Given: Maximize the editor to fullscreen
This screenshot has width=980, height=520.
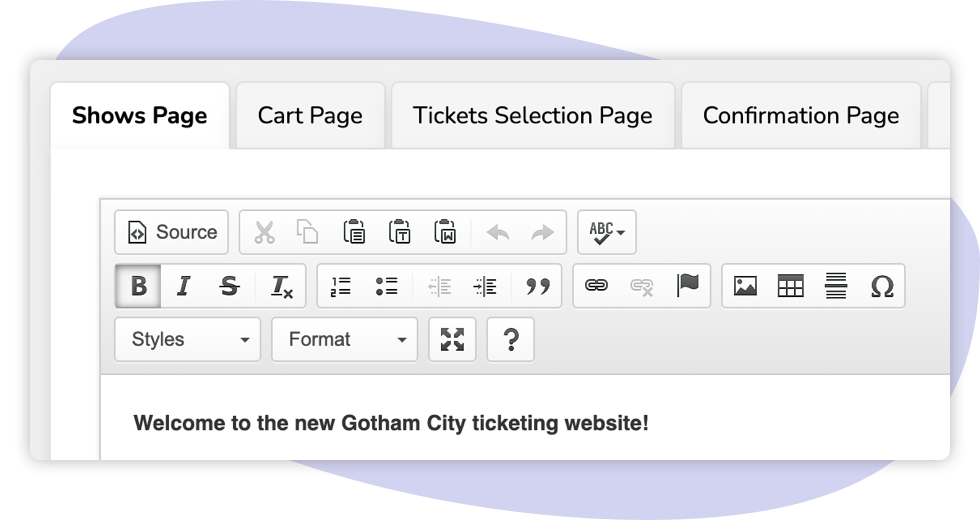Looking at the screenshot, I should (x=452, y=340).
